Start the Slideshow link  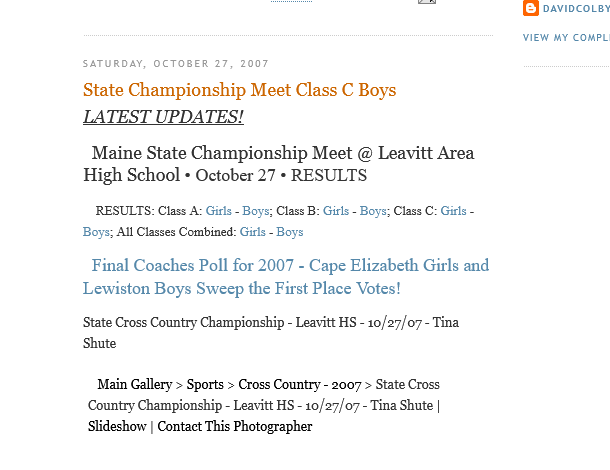point(117,427)
